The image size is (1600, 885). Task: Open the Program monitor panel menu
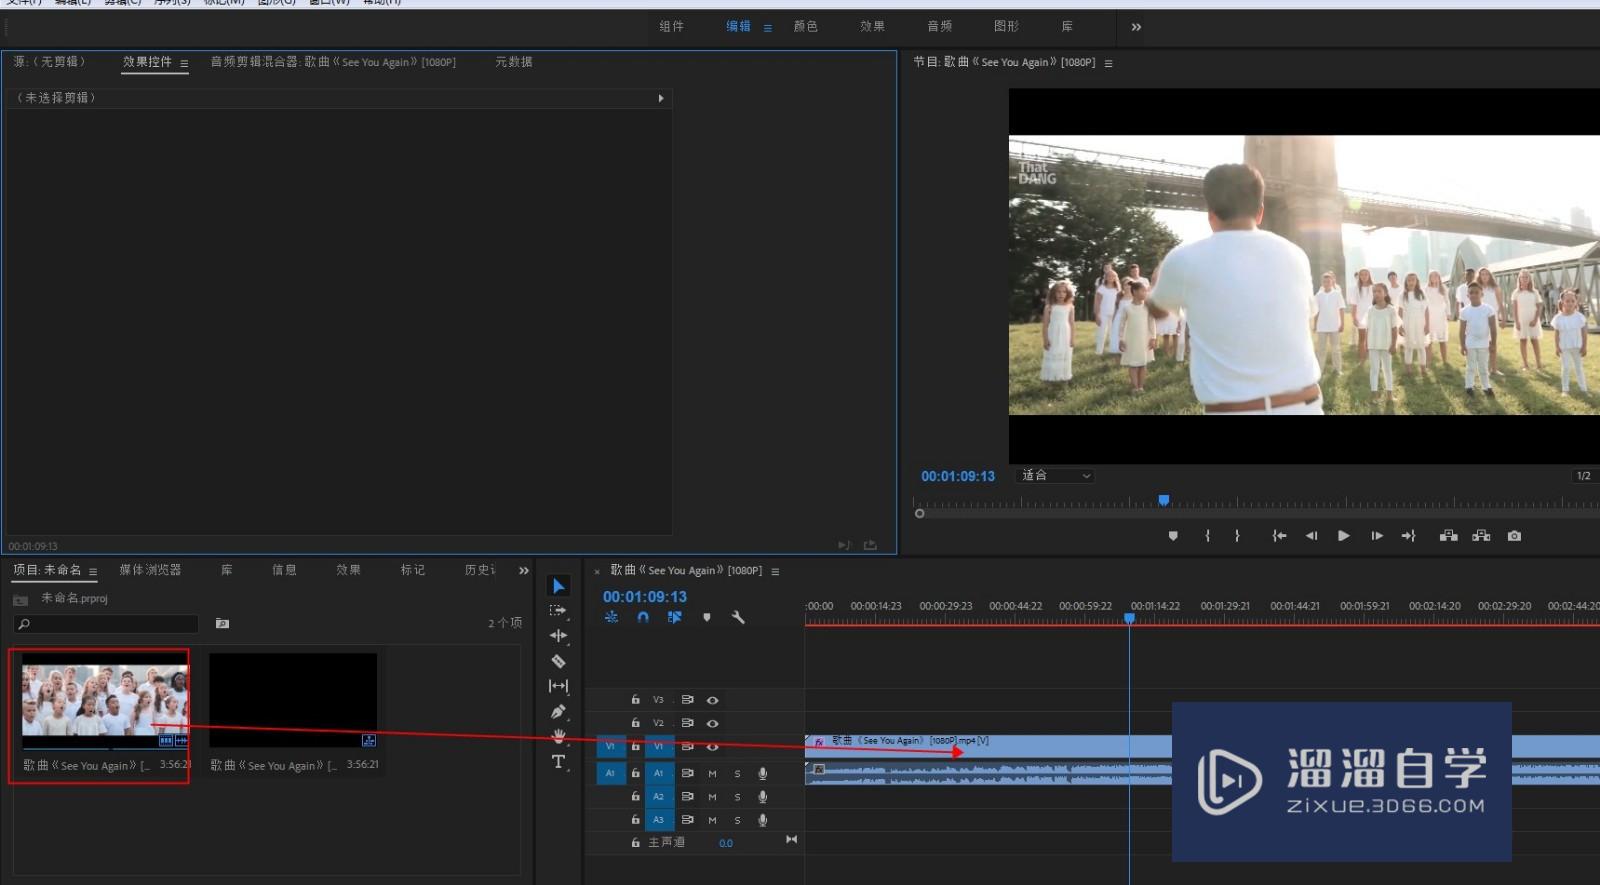[1108, 63]
